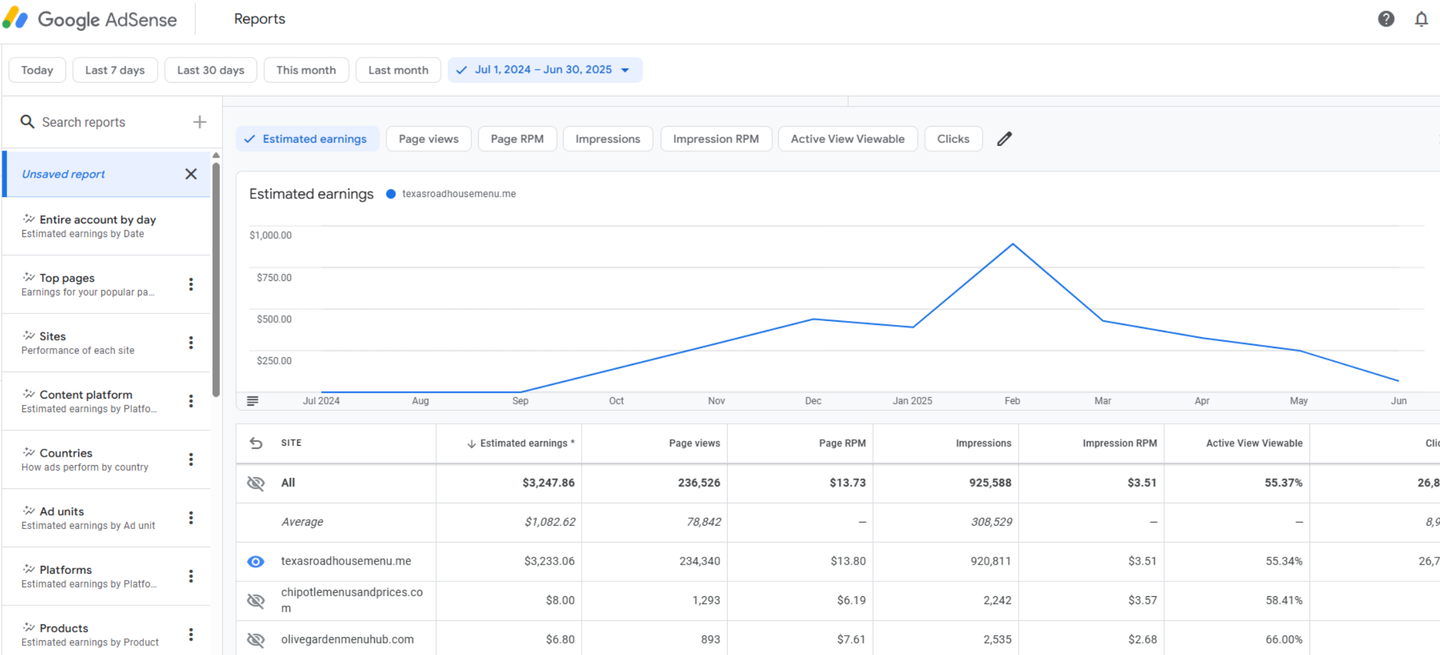Sort by the Impression RPM column header
This screenshot has height=655, width=1440.
[x=1119, y=443]
